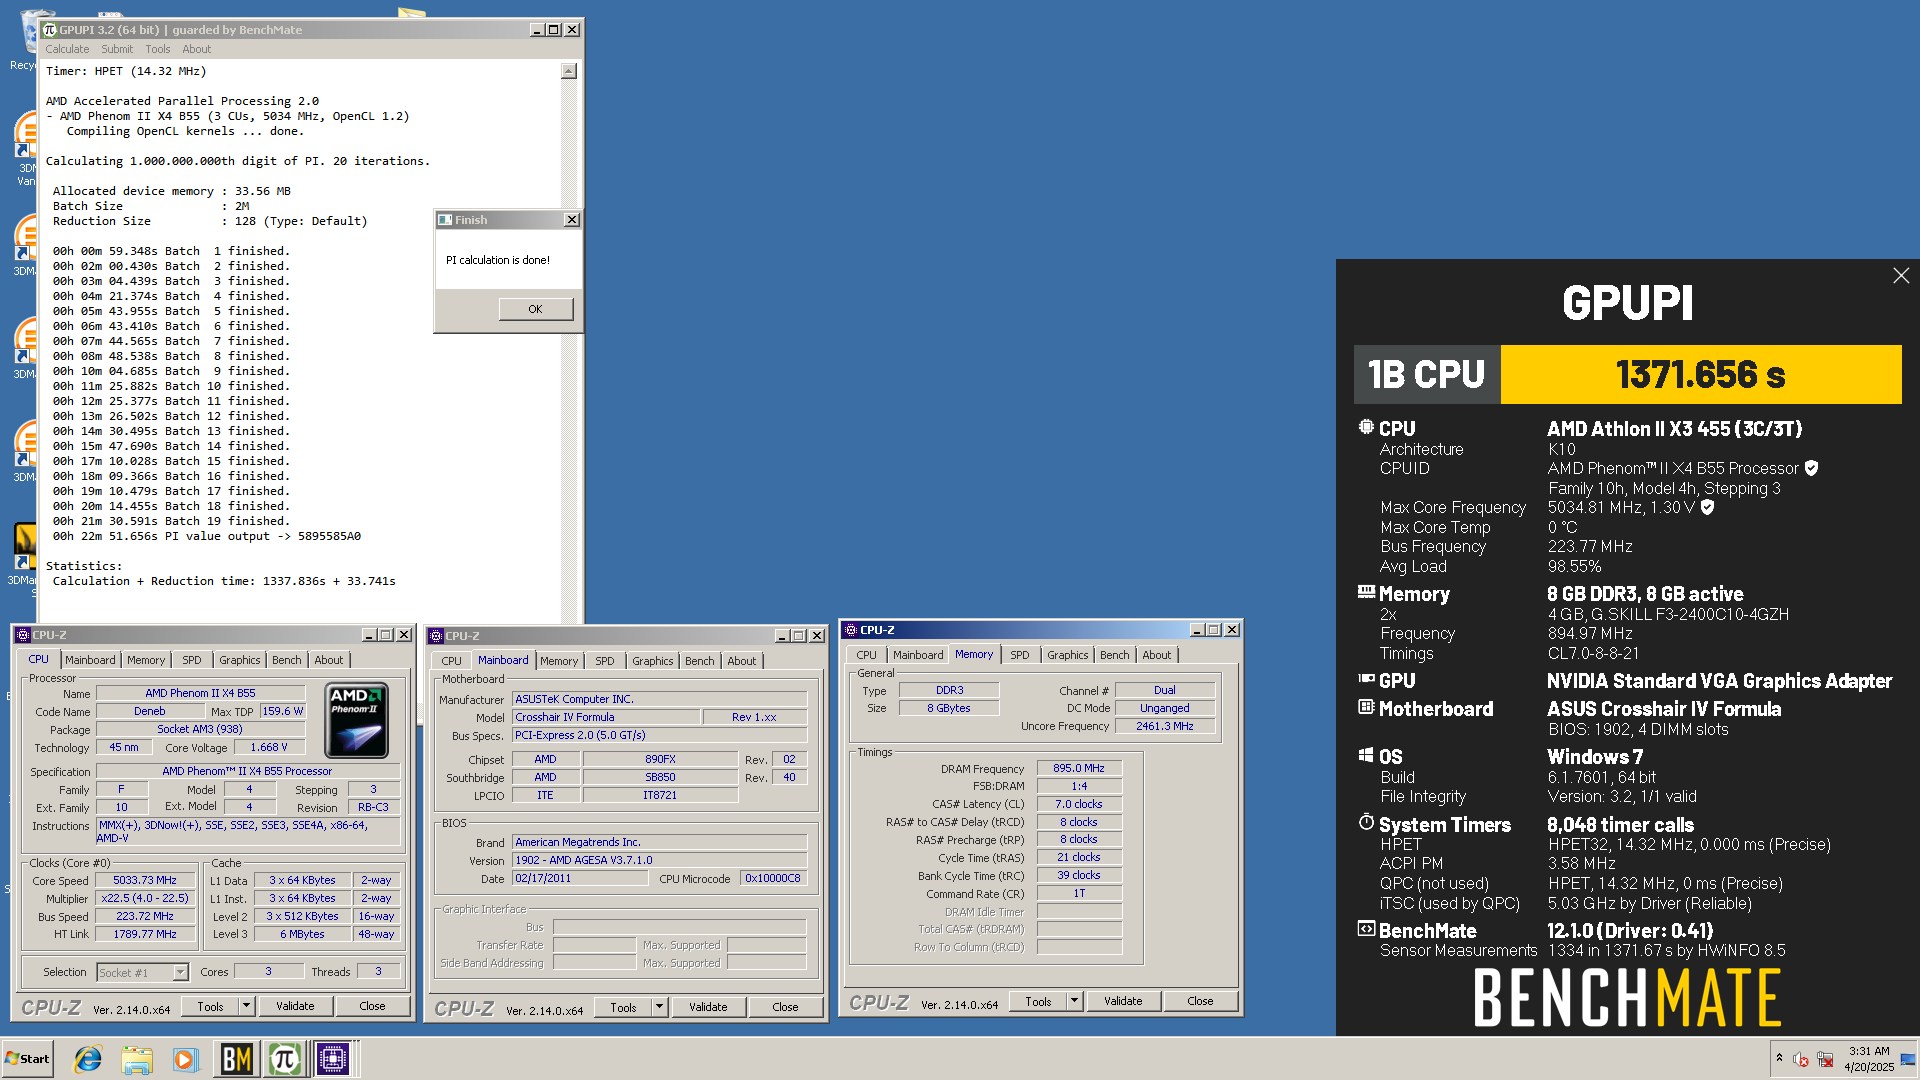Click the System Timers stopwatch icon in BenchMate
This screenshot has width=1920, height=1080.
point(1366,822)
